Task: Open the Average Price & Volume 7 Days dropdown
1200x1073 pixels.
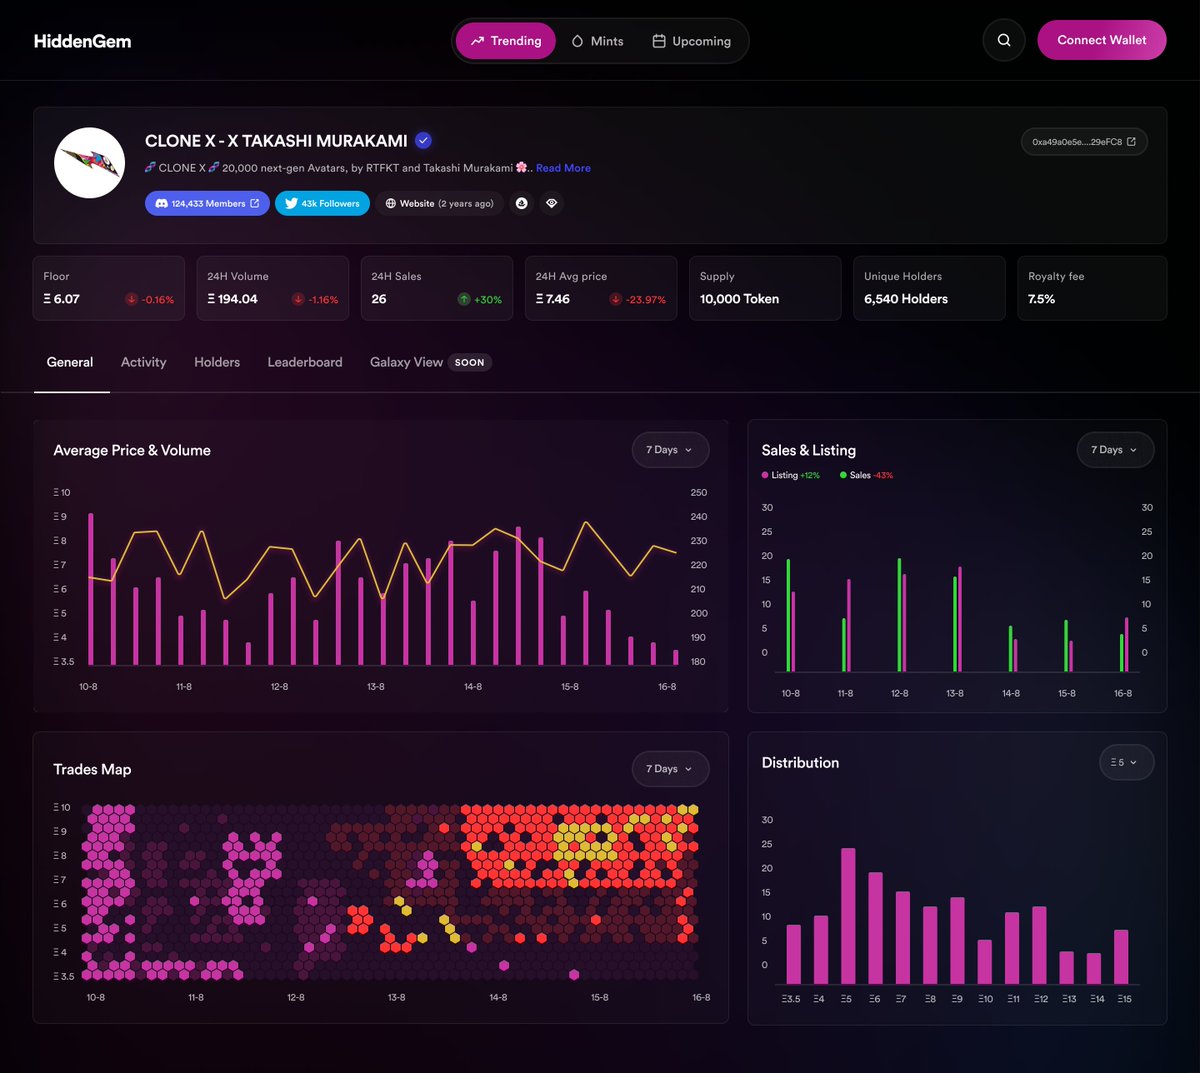Action: 670,450
